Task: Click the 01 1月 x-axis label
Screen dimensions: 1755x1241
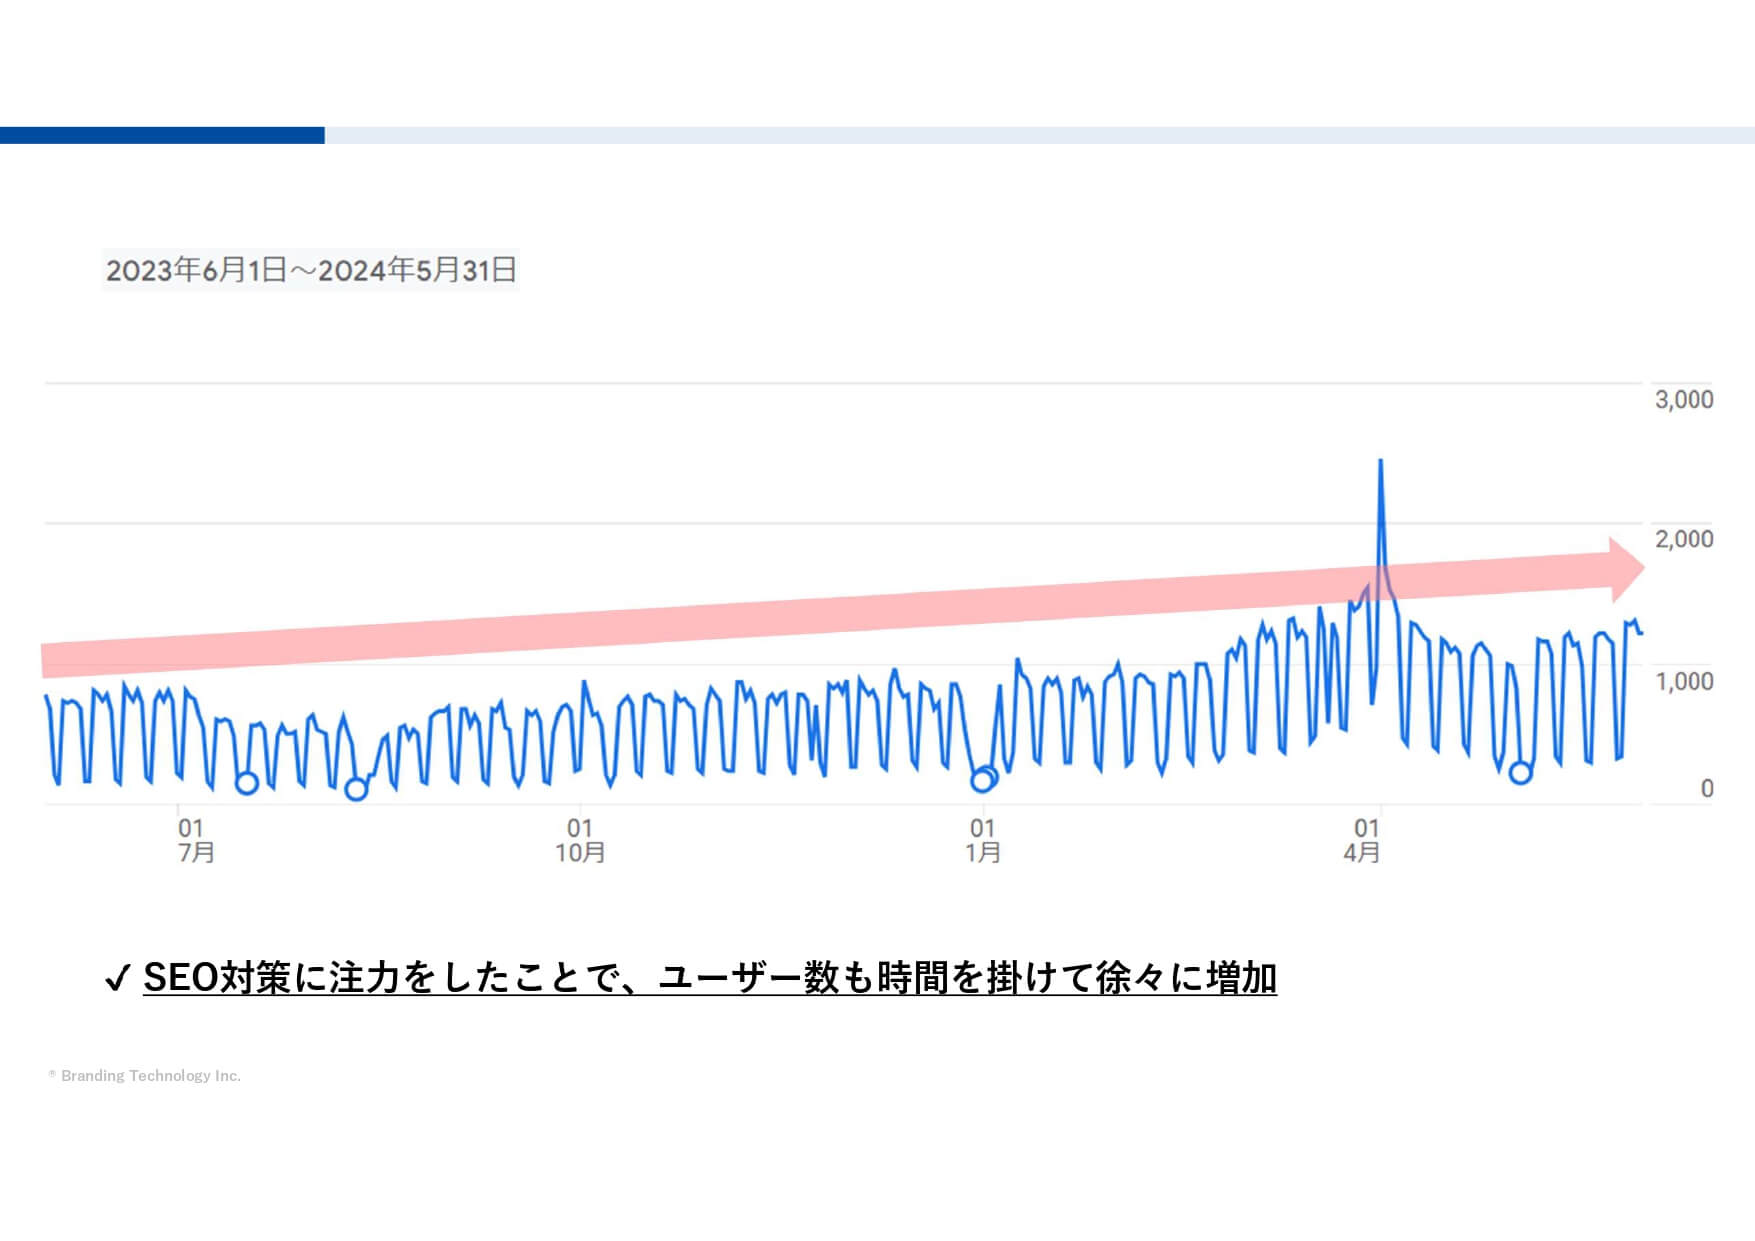Action: tap(982, 841)
